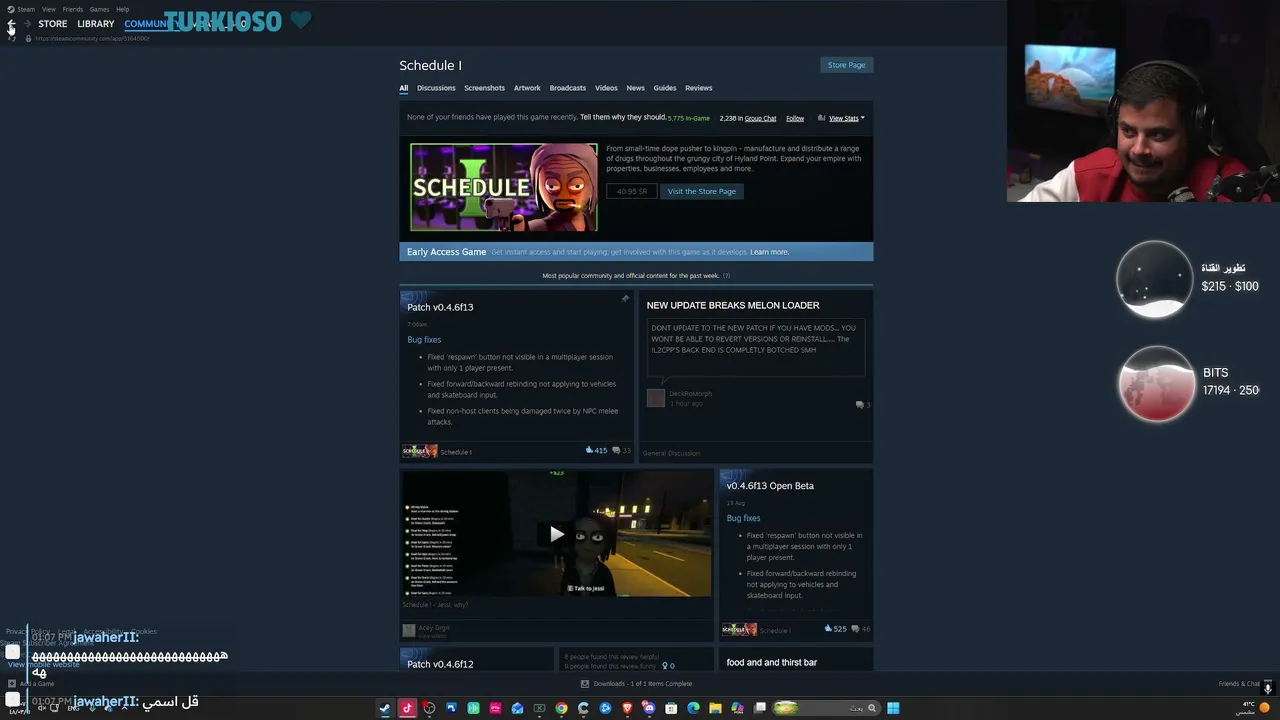Select the All tab
This screenshot has width=1280, height=720.
click(404, 88)
